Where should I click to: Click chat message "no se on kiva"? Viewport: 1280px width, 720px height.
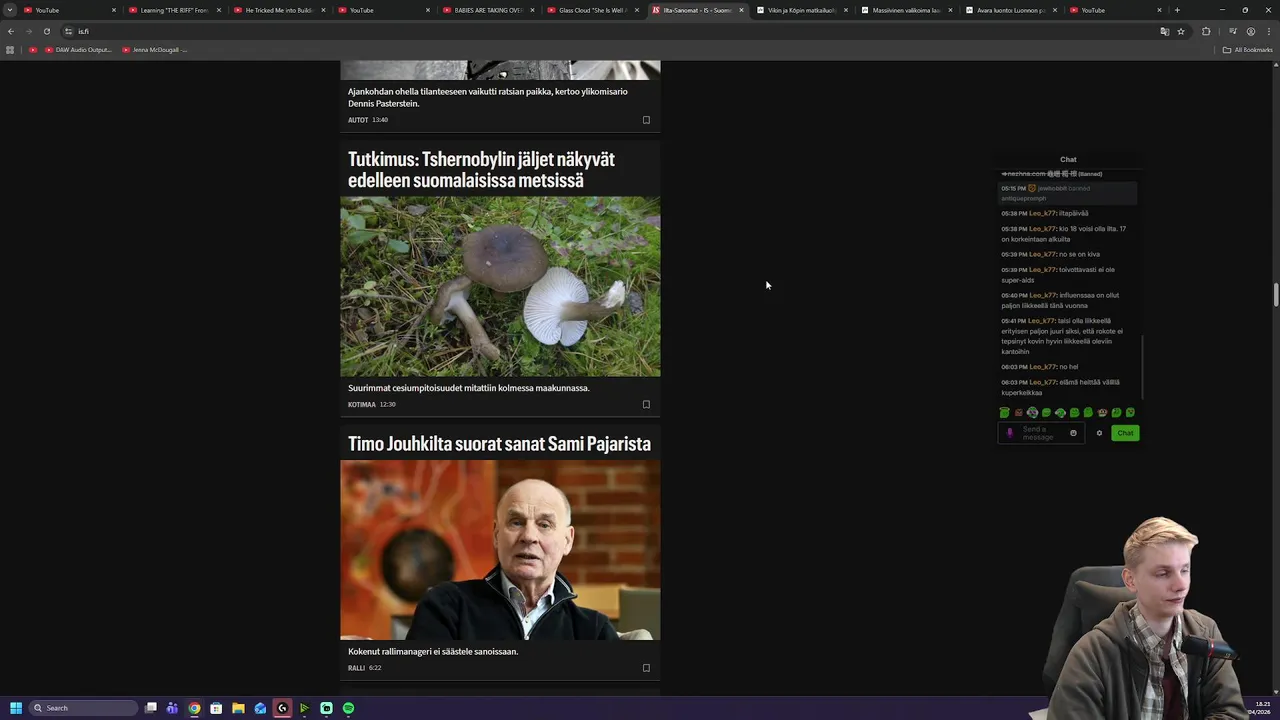point(1079,254)
